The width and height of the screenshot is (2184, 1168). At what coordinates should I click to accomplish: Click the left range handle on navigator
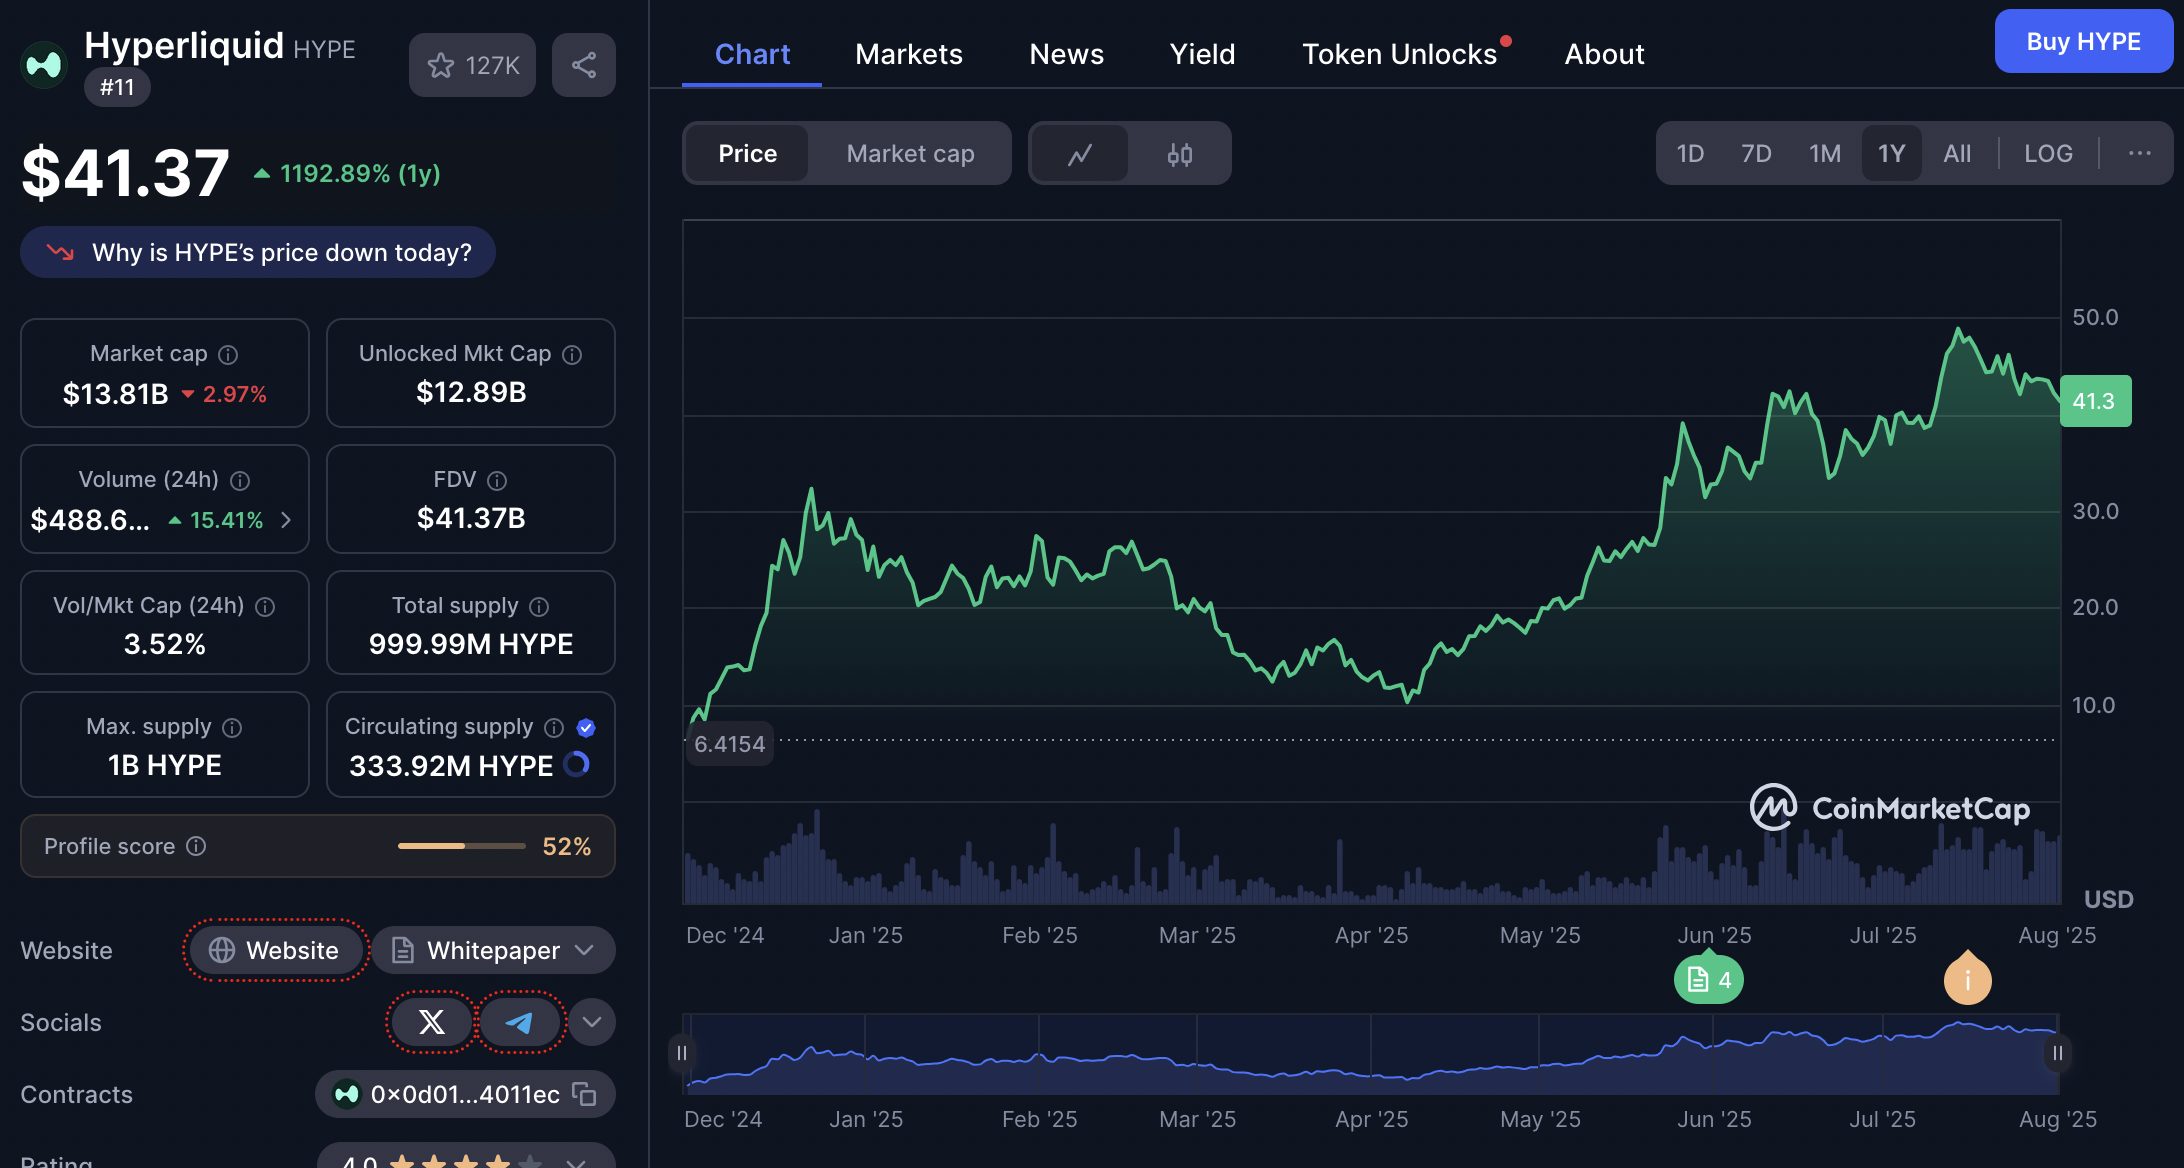(x=682, y=1053)
